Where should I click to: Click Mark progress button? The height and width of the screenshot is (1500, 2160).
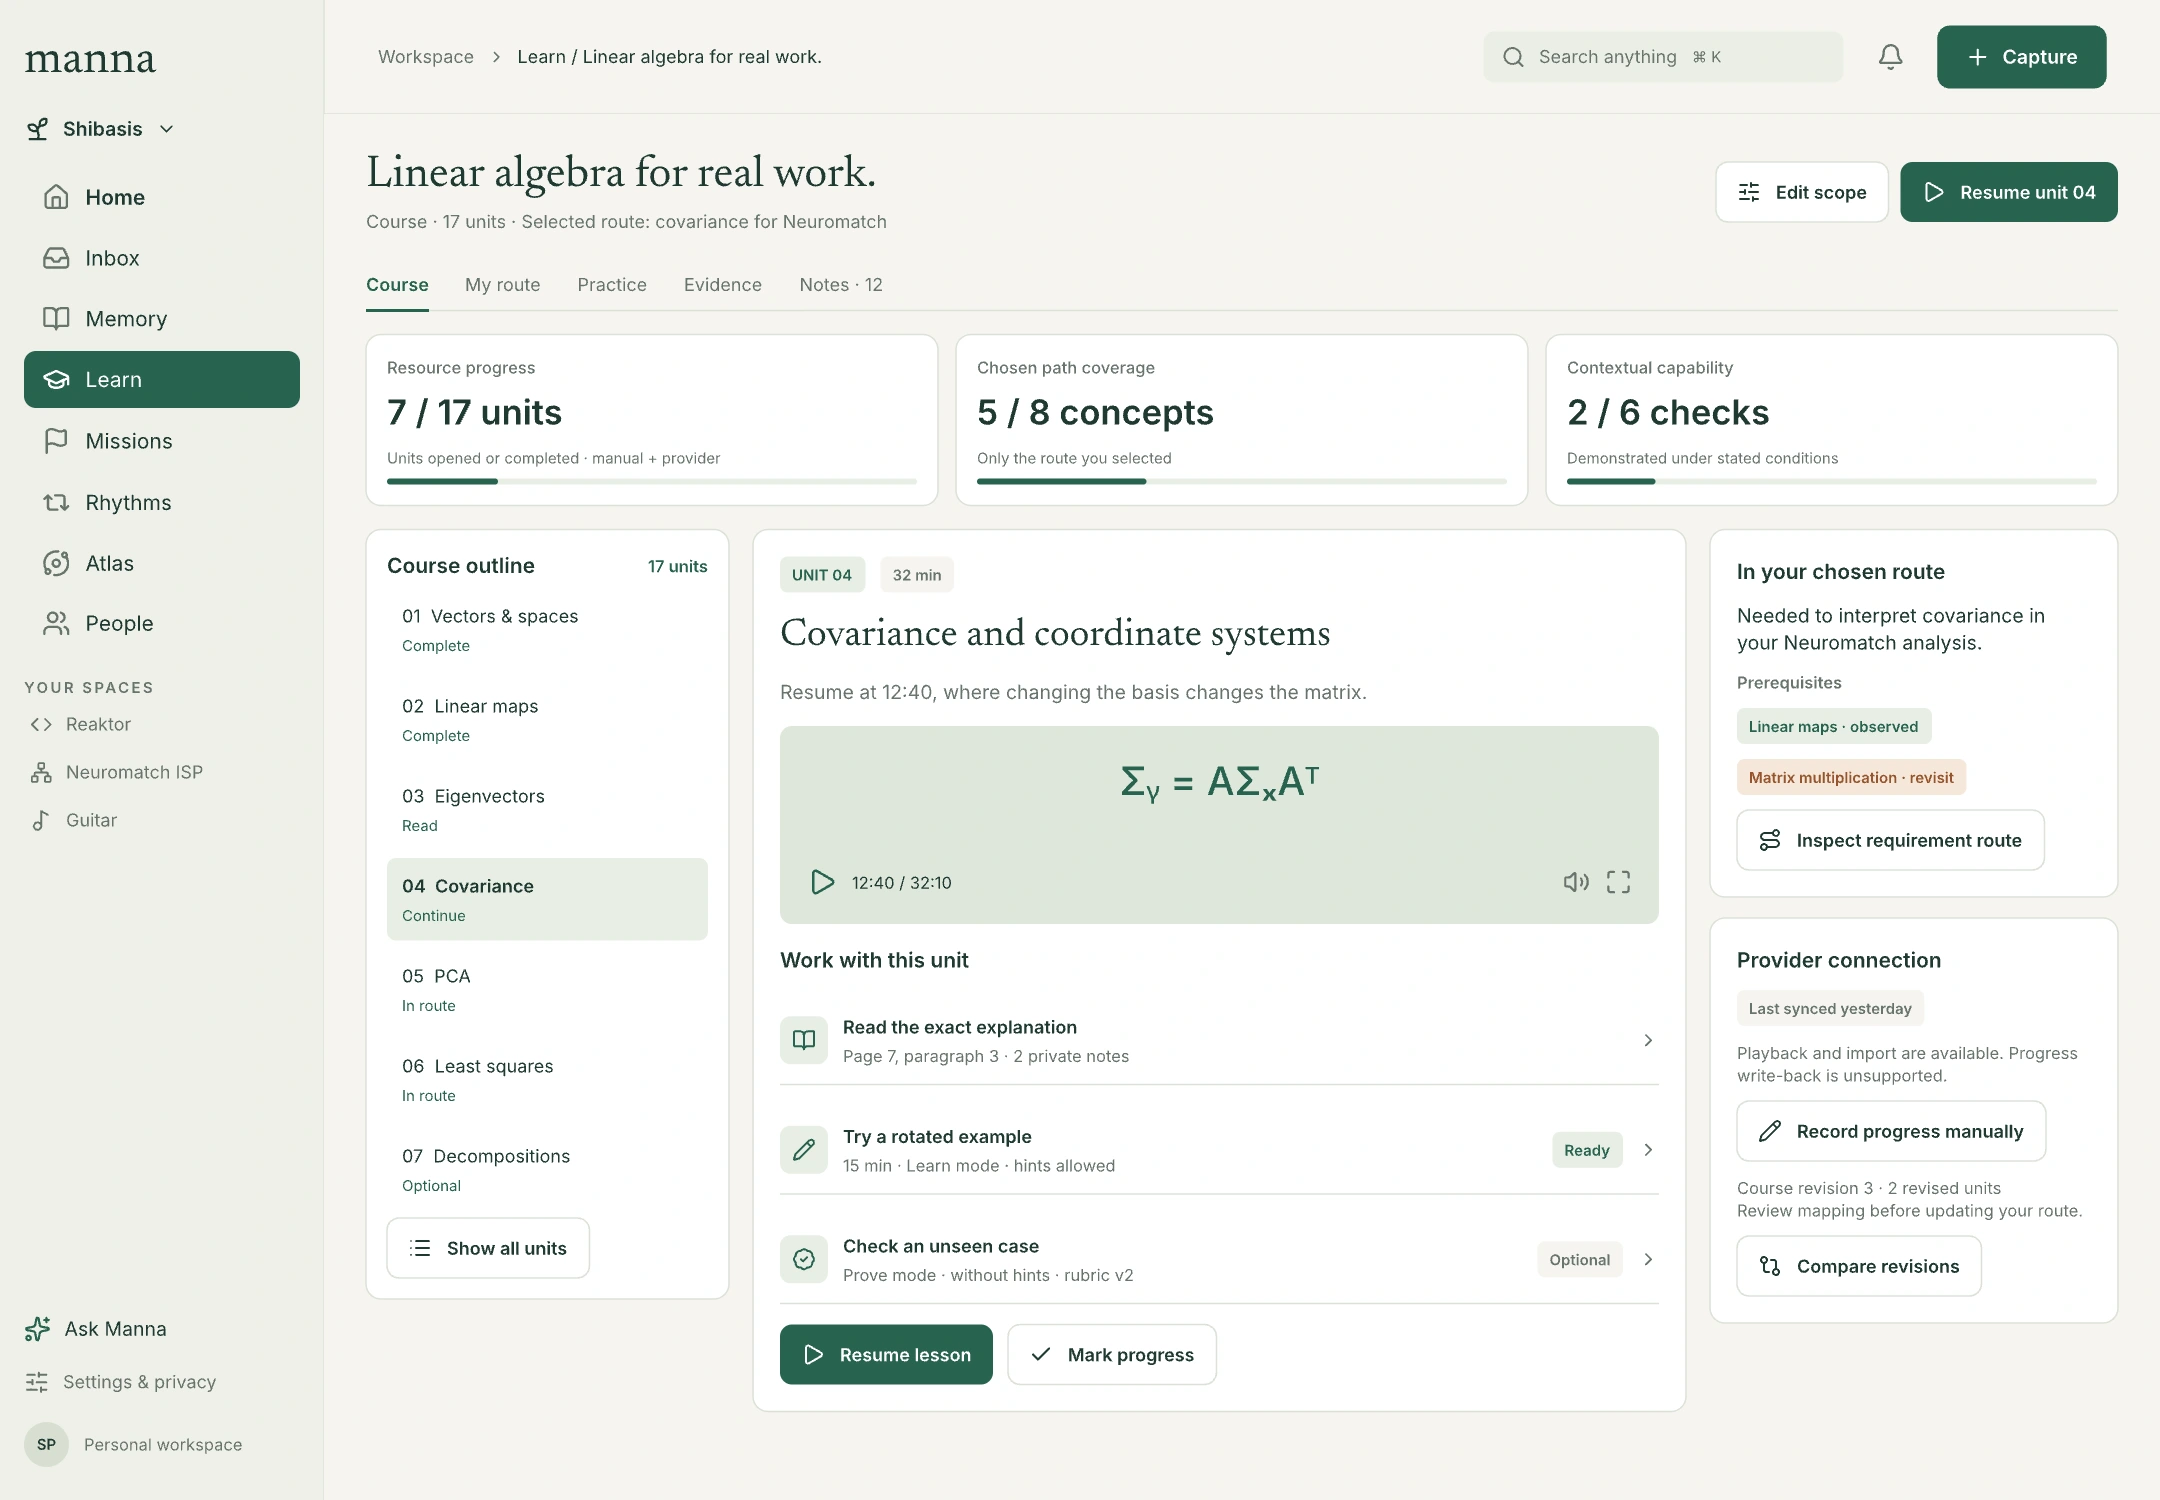tap(1112, 1355)
